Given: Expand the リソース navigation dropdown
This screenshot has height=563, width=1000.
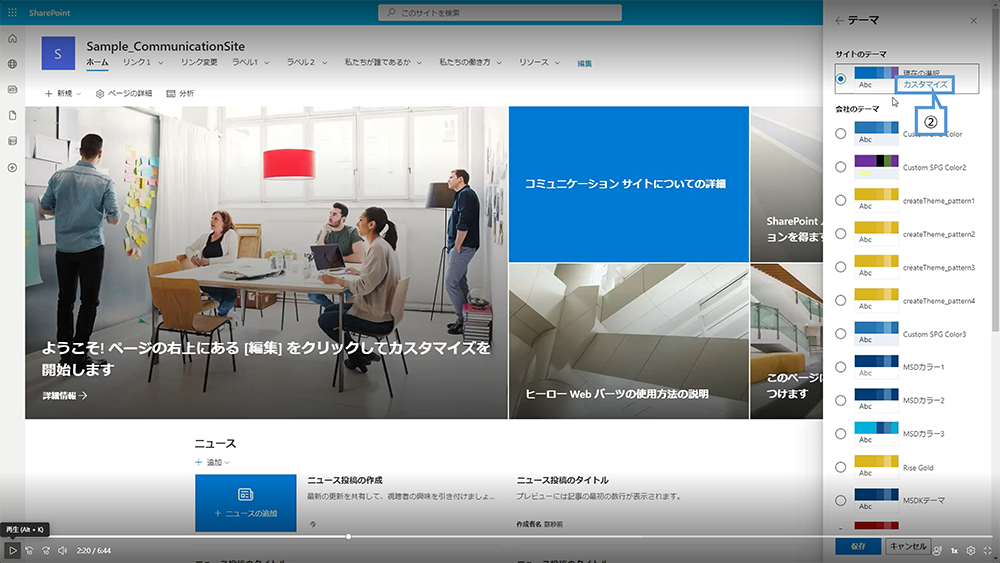Looking at the screenshot, I should click(x=557, y=63).
